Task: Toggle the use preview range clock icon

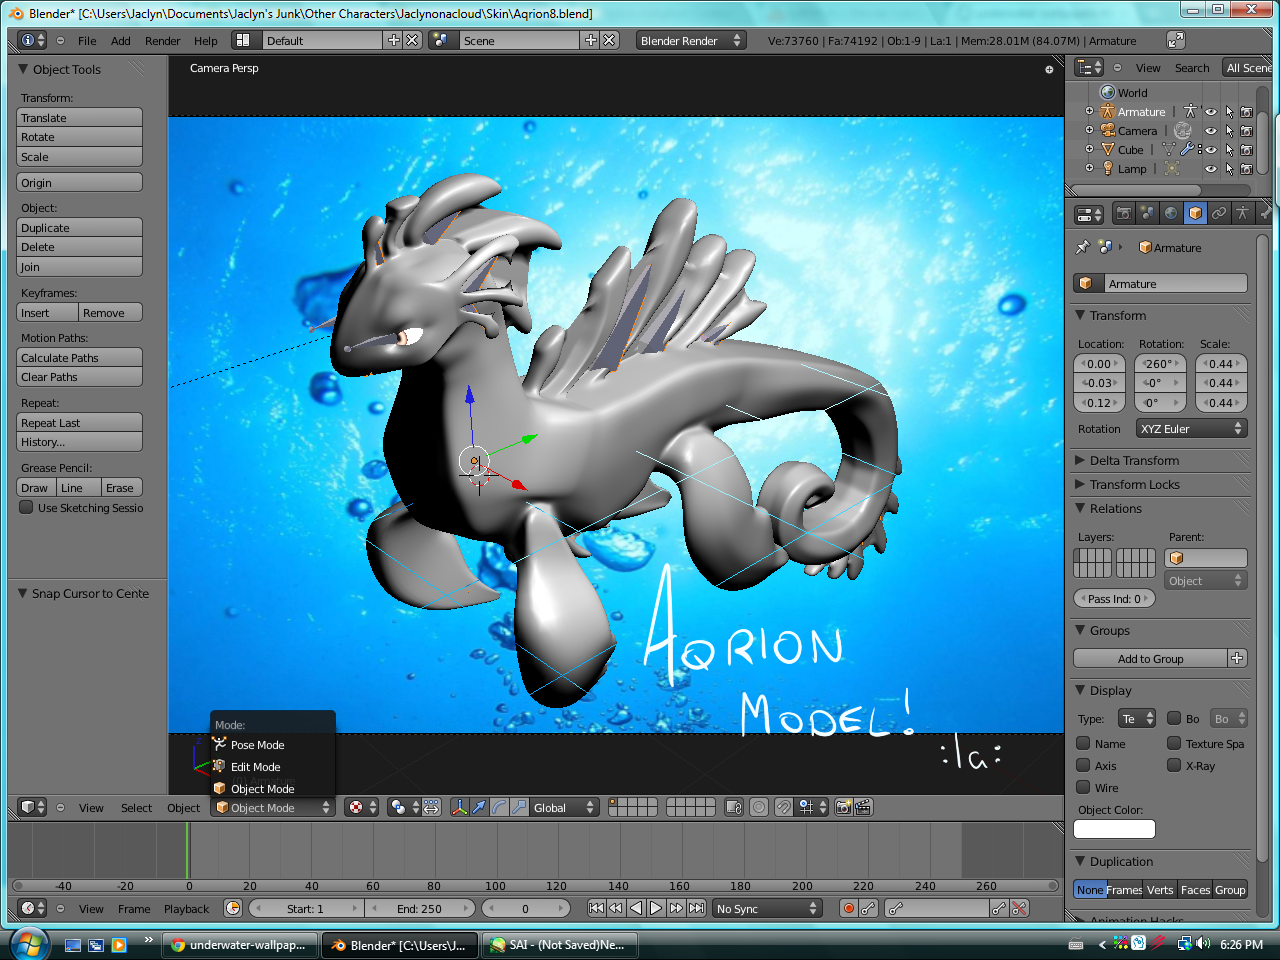Action: click(233, 908)
